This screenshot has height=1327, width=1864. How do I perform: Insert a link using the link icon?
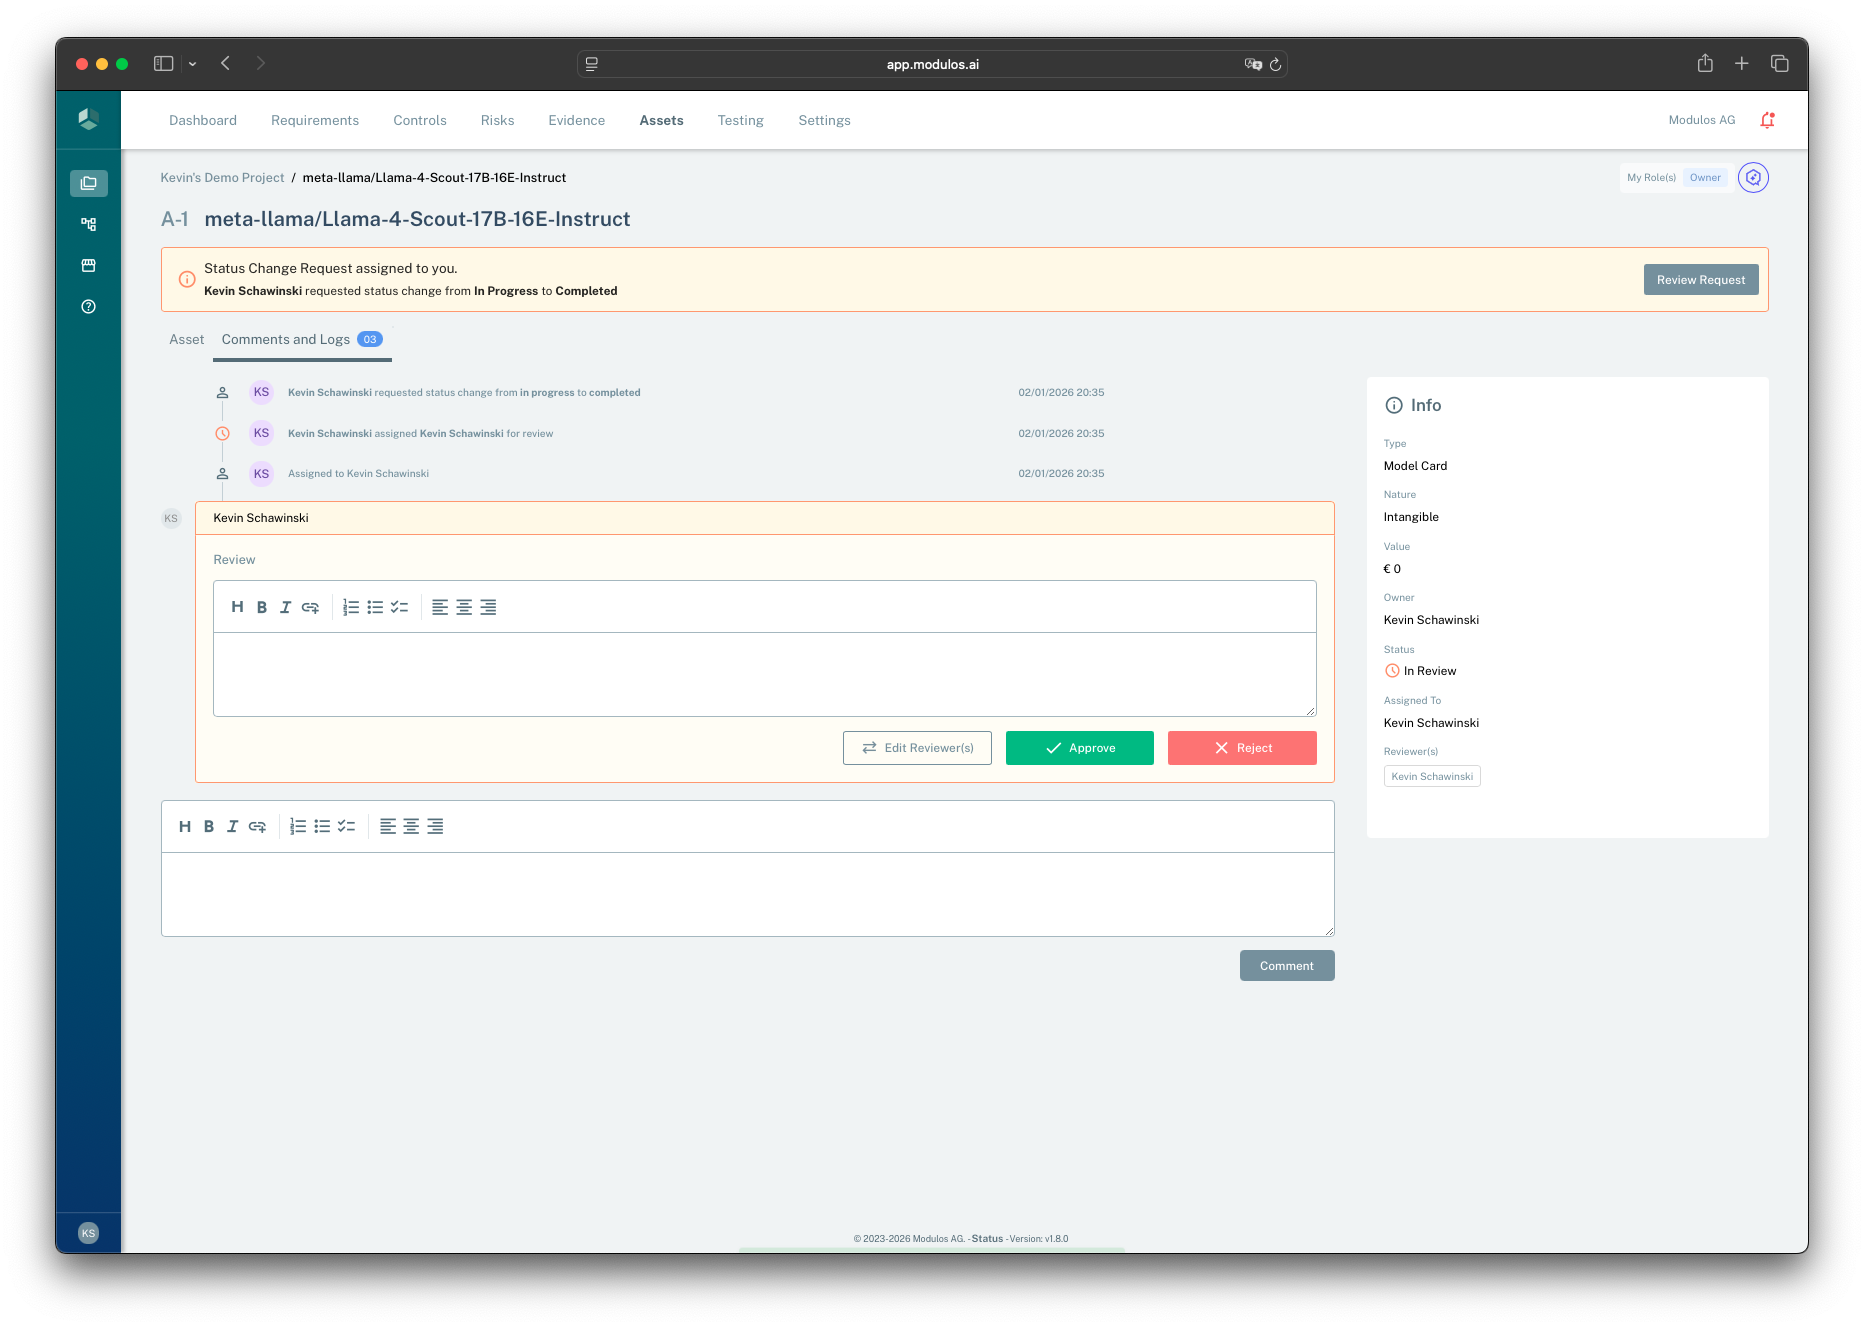(310, 607)
